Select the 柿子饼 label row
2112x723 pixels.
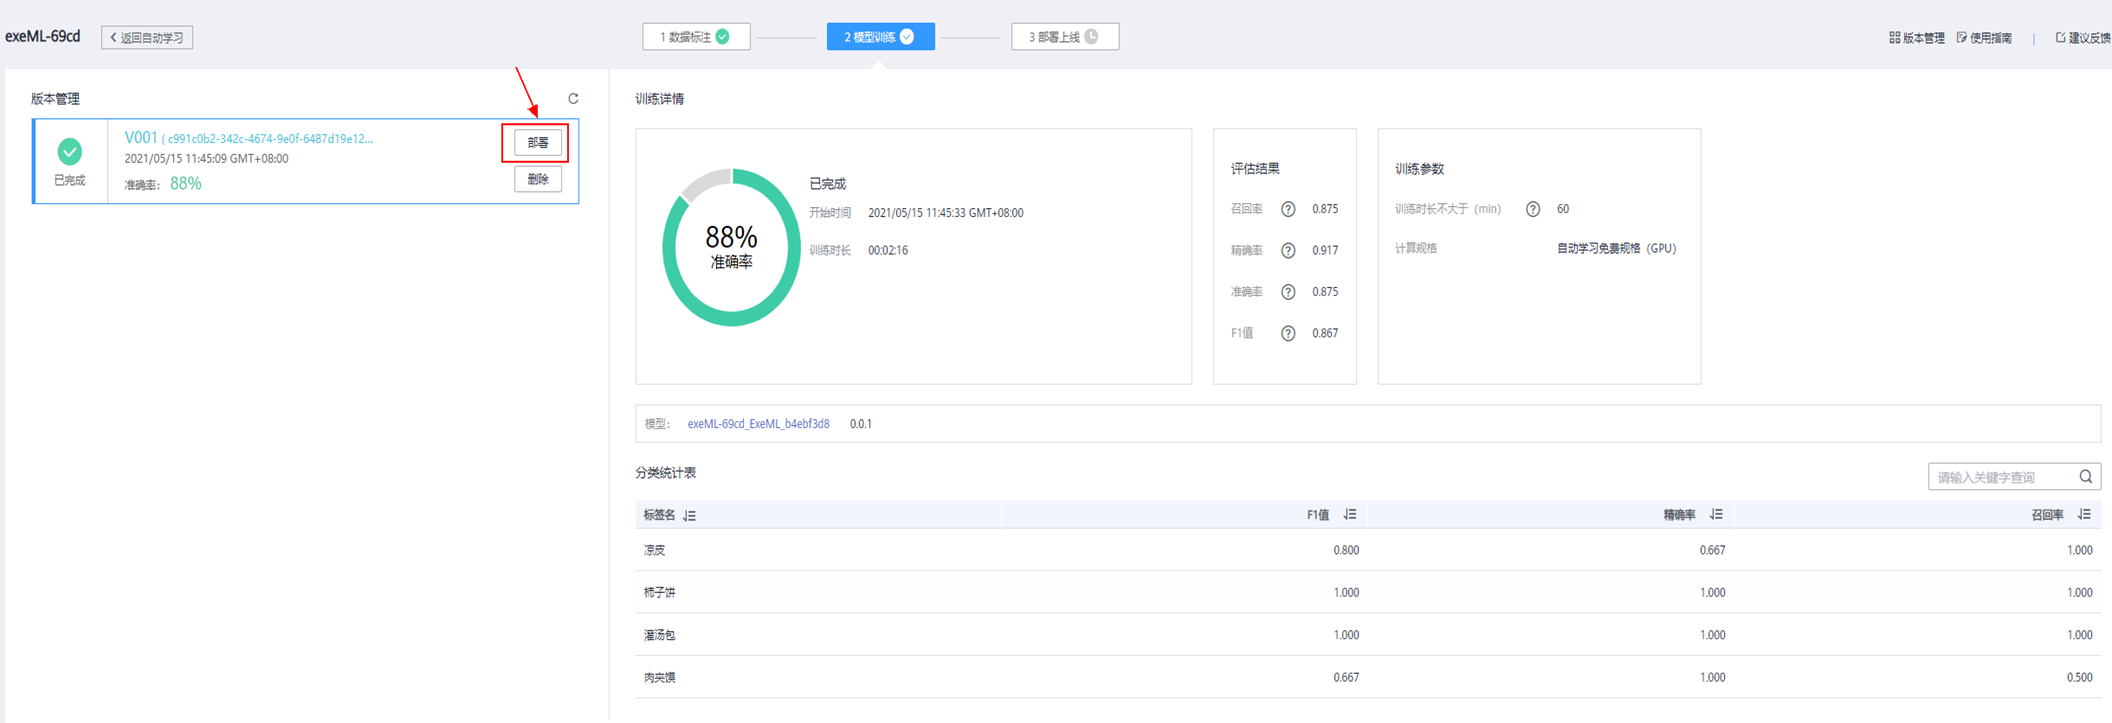pos(1368,593)
